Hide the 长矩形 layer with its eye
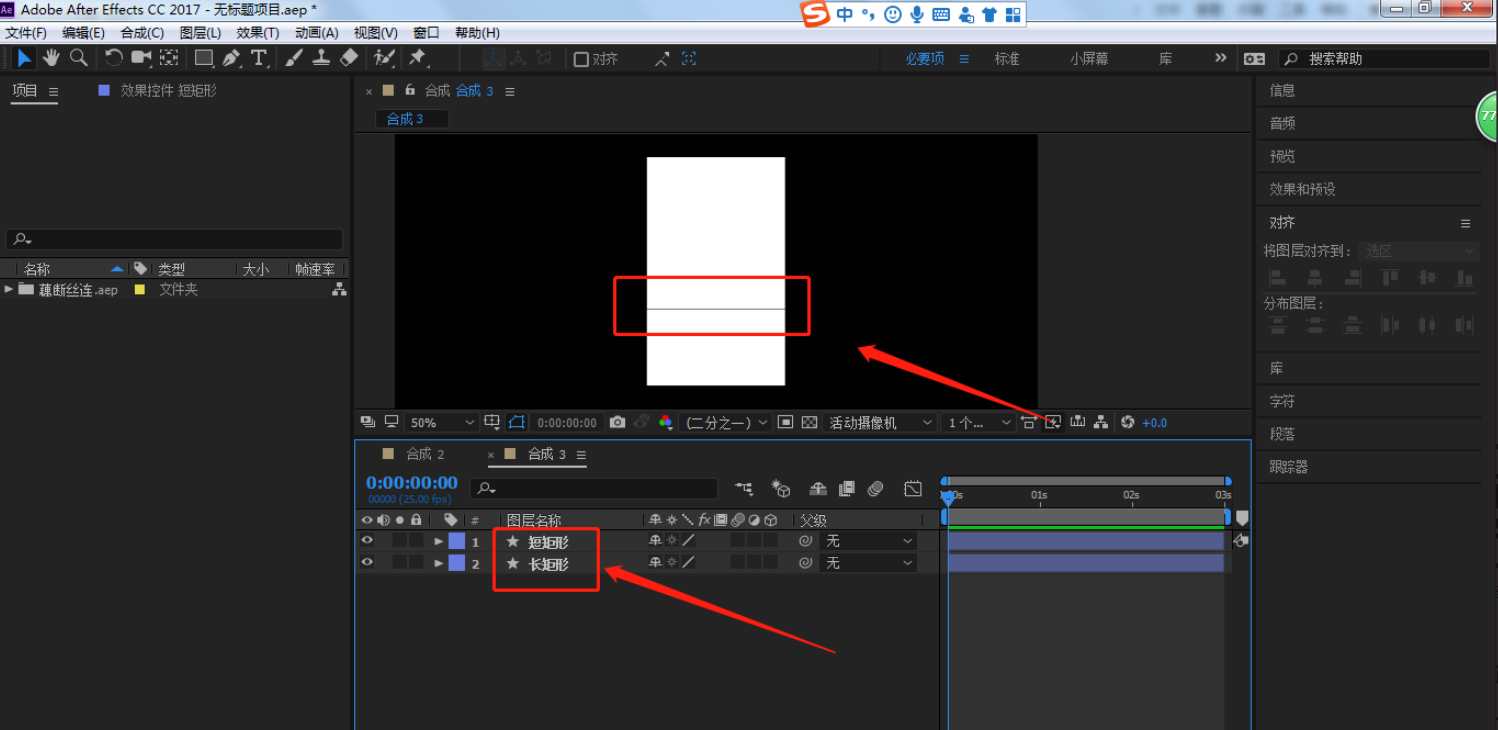The image size is (1498, 730). coord(367,563)
